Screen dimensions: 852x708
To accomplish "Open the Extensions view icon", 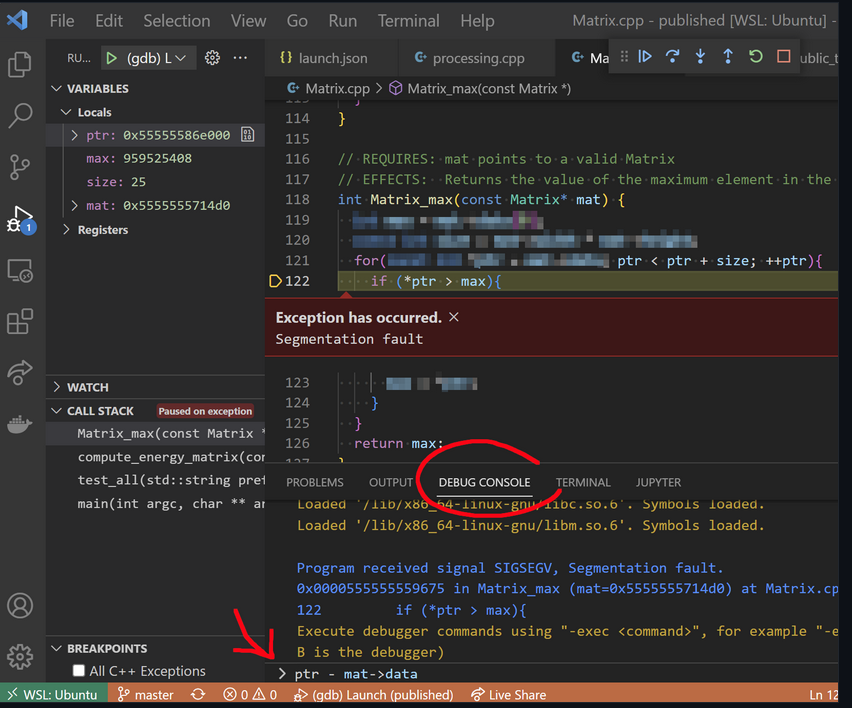I will click(20, 322).
